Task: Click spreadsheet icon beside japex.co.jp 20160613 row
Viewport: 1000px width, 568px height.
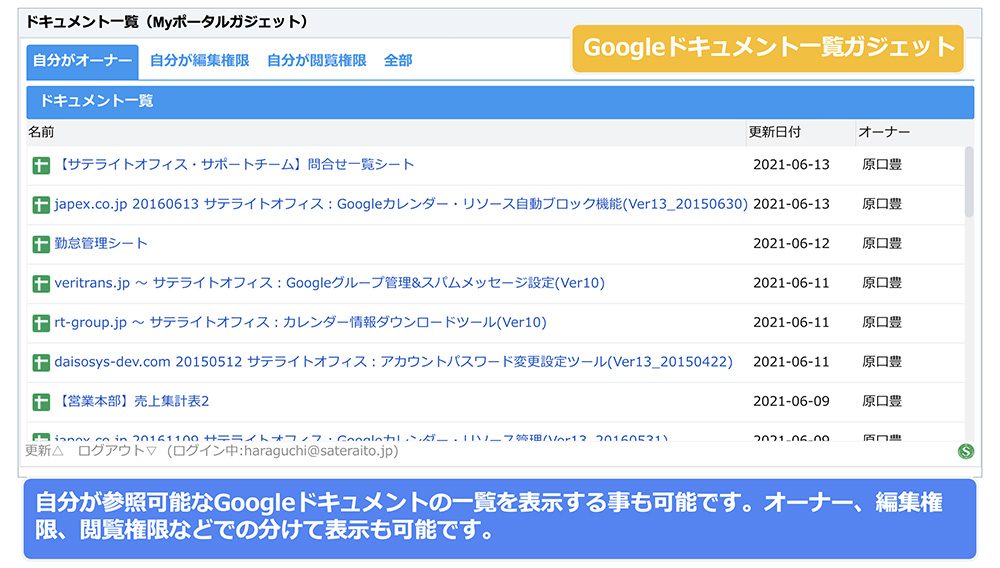Action: tap(41, 205)
